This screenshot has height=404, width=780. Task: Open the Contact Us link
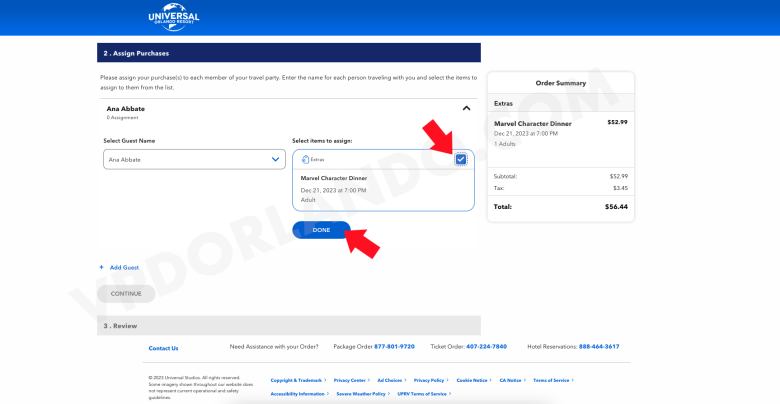[x=163, y=348]
